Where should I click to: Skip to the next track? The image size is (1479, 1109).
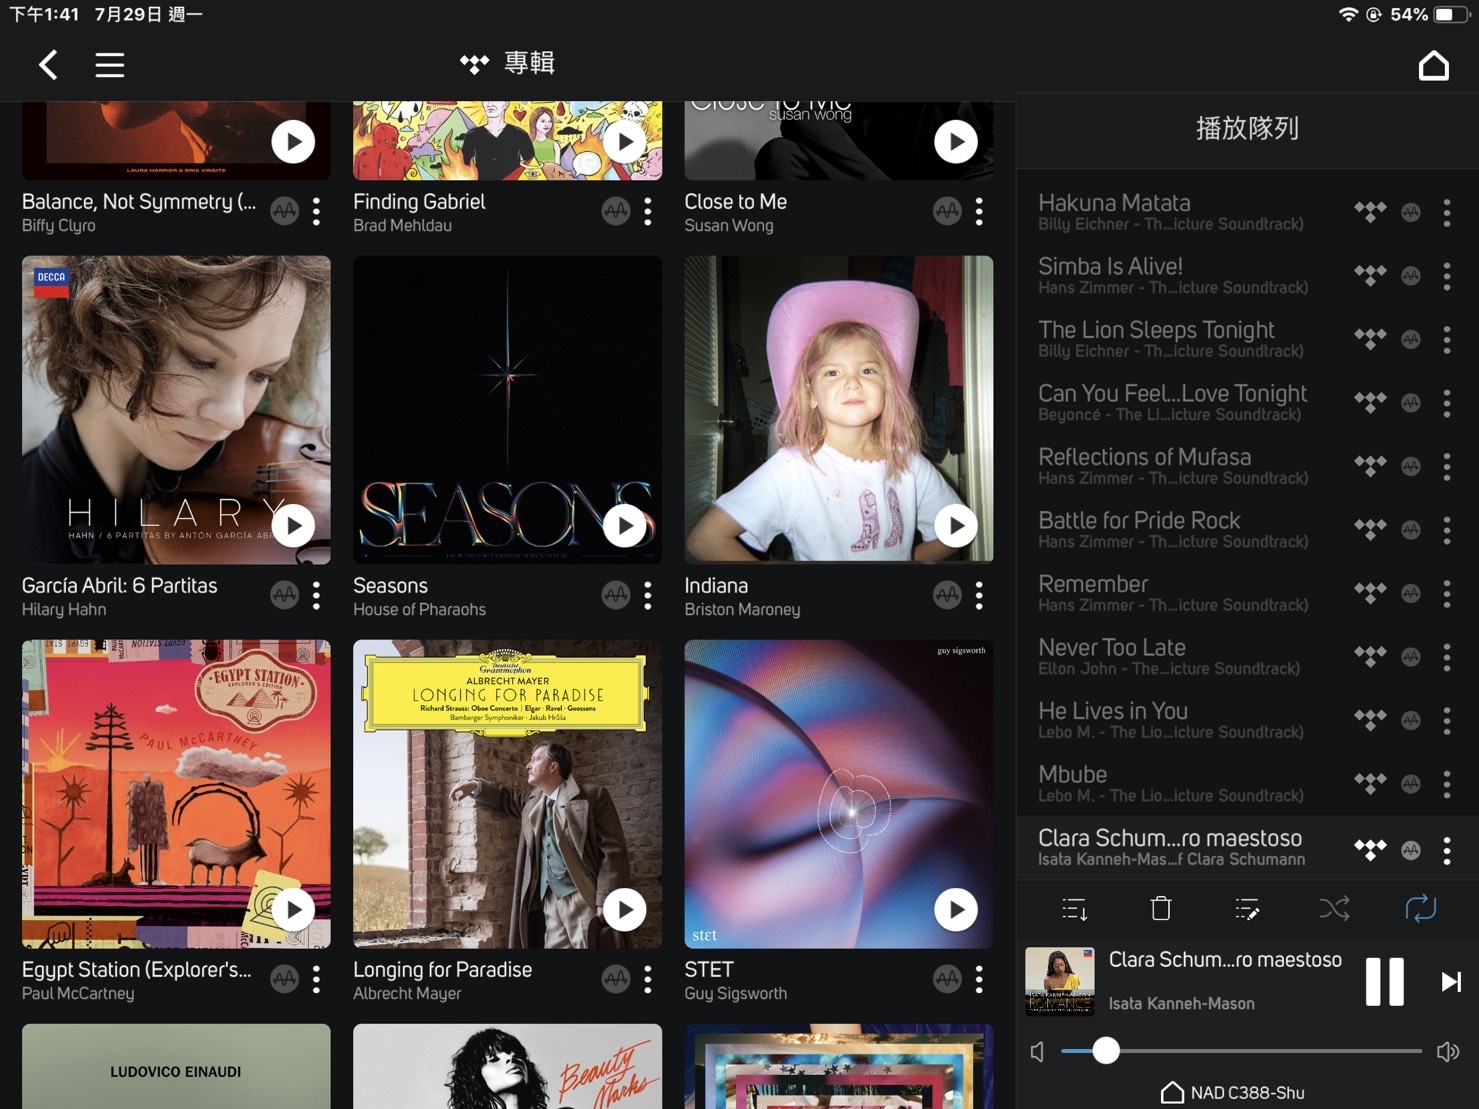pos(1451,982)
